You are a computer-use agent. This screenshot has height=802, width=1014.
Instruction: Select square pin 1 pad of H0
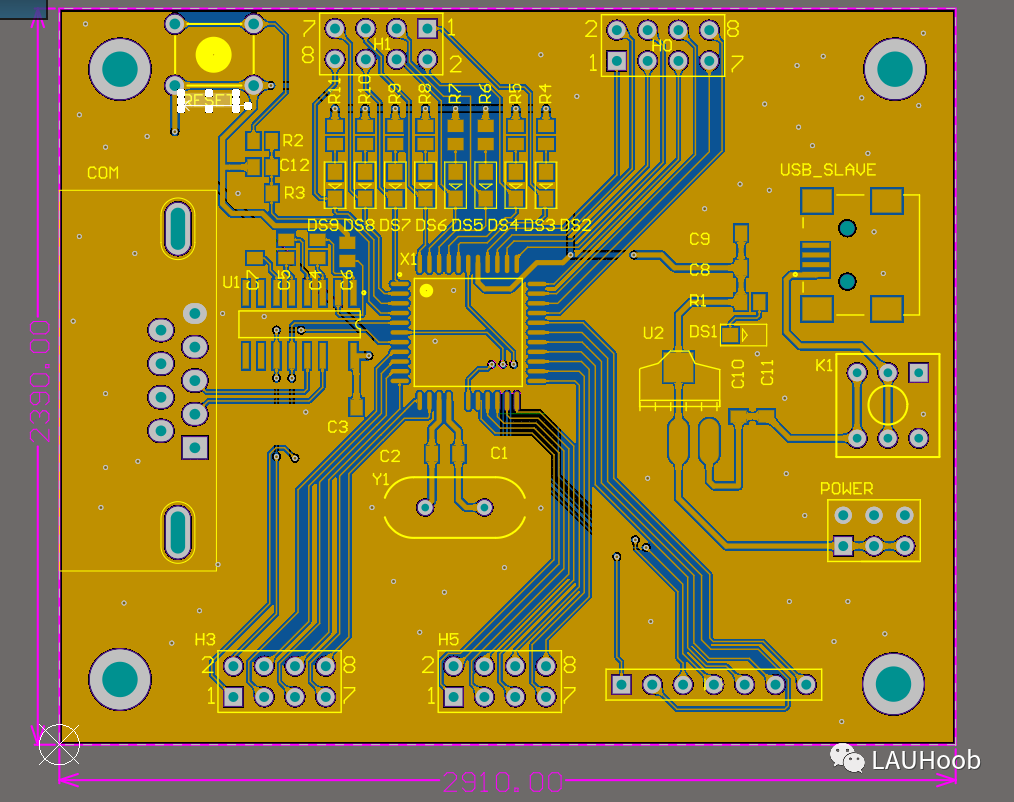click(616, 61)
